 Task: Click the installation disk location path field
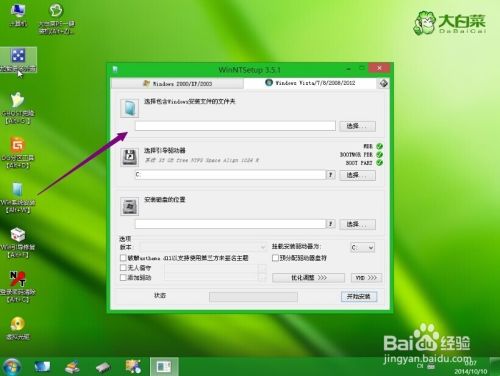point(231,224)
